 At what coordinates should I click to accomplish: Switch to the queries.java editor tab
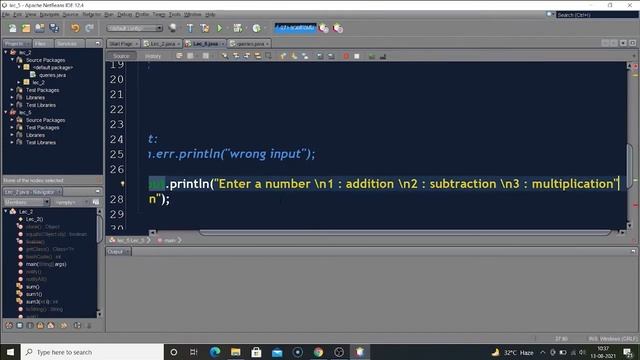[x=249, y=43]
